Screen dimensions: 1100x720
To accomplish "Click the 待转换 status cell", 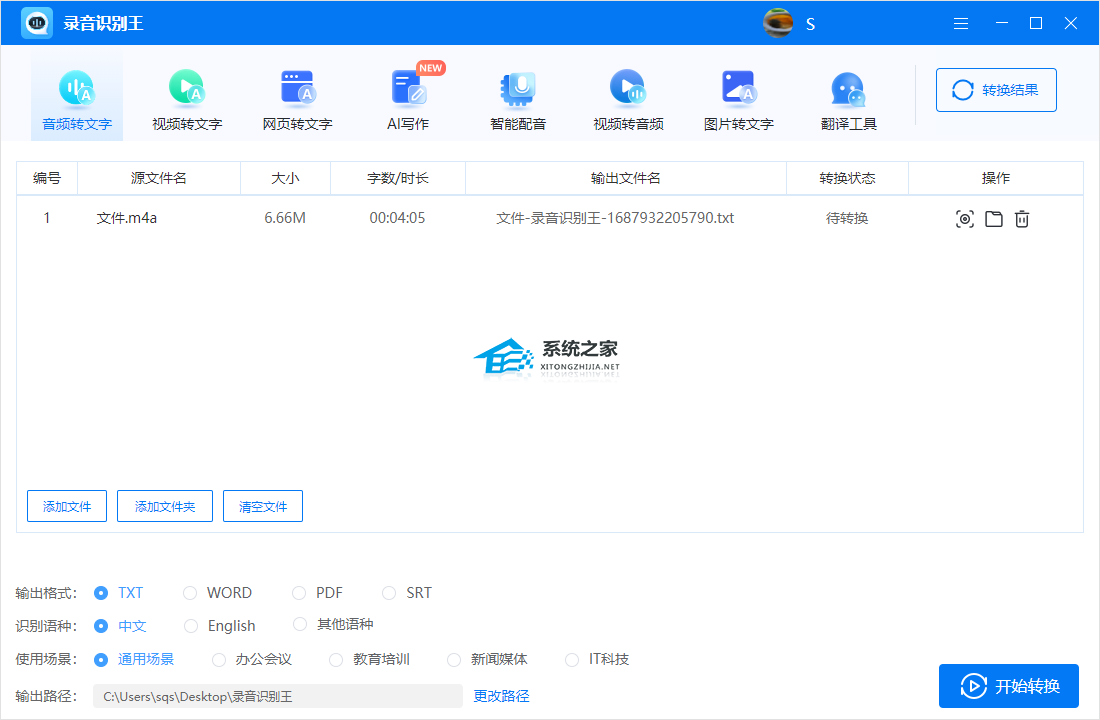I will (847, 218).
